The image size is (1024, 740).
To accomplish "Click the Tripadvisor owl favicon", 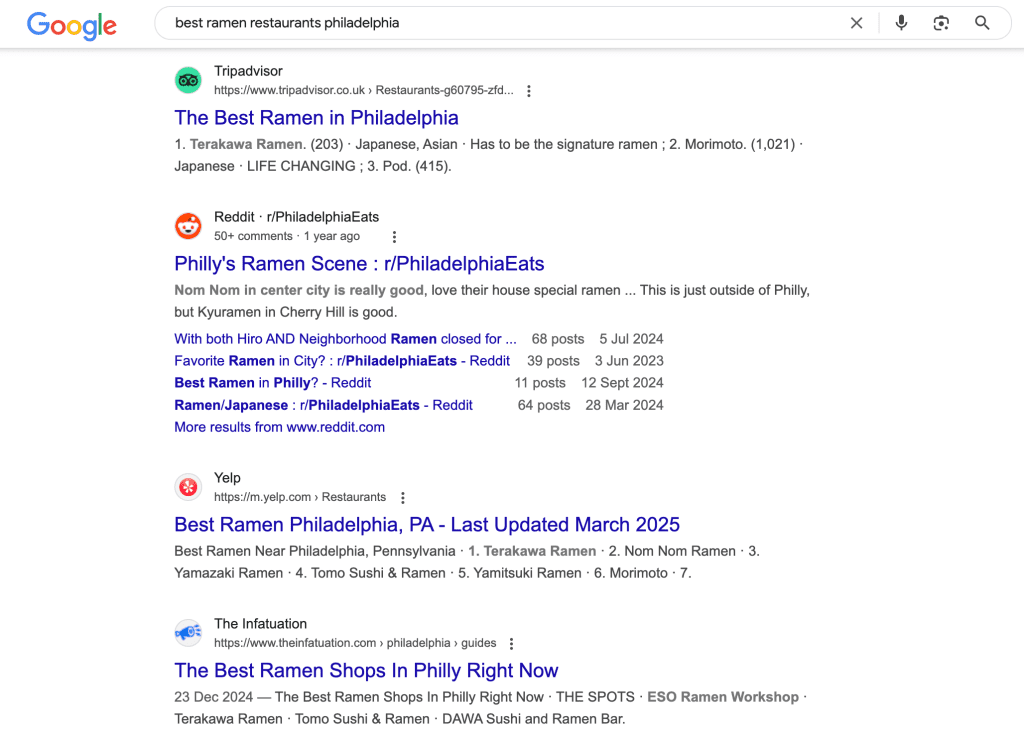I will tap(188, 80).
